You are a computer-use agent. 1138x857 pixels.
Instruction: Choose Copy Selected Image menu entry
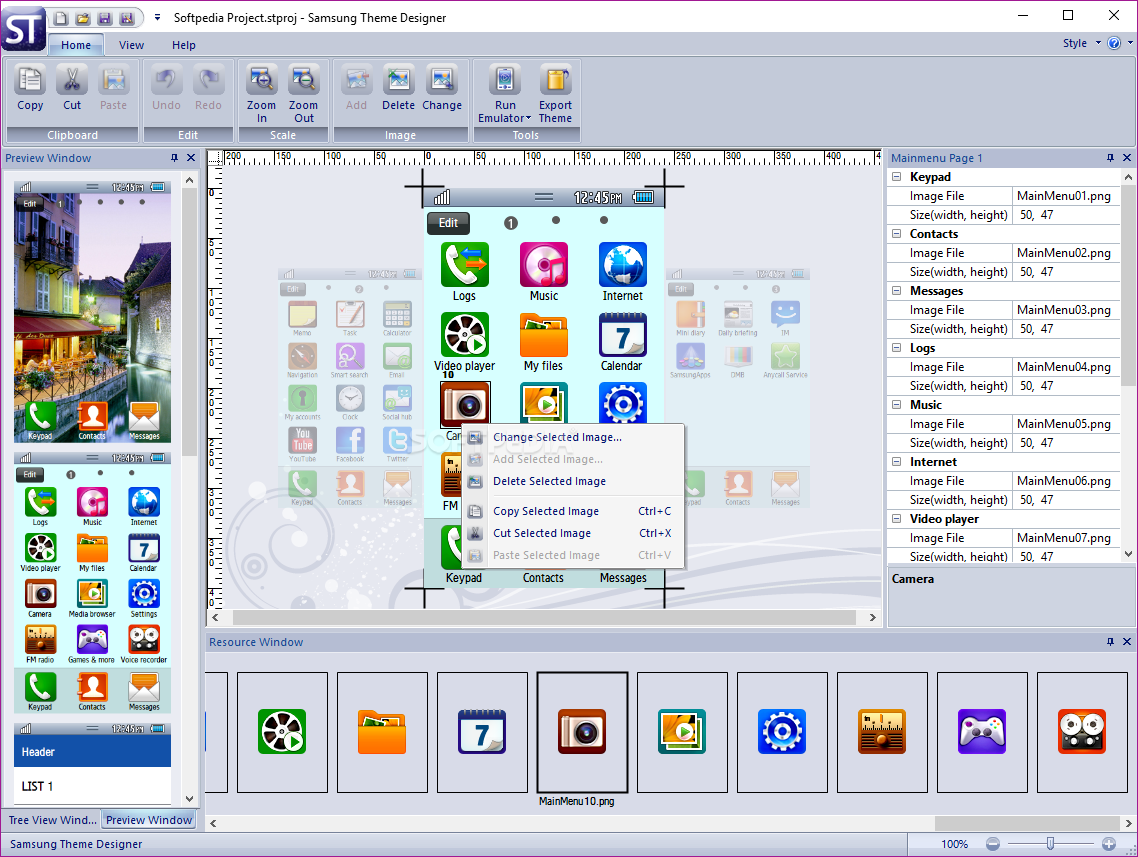pos(573,511)
